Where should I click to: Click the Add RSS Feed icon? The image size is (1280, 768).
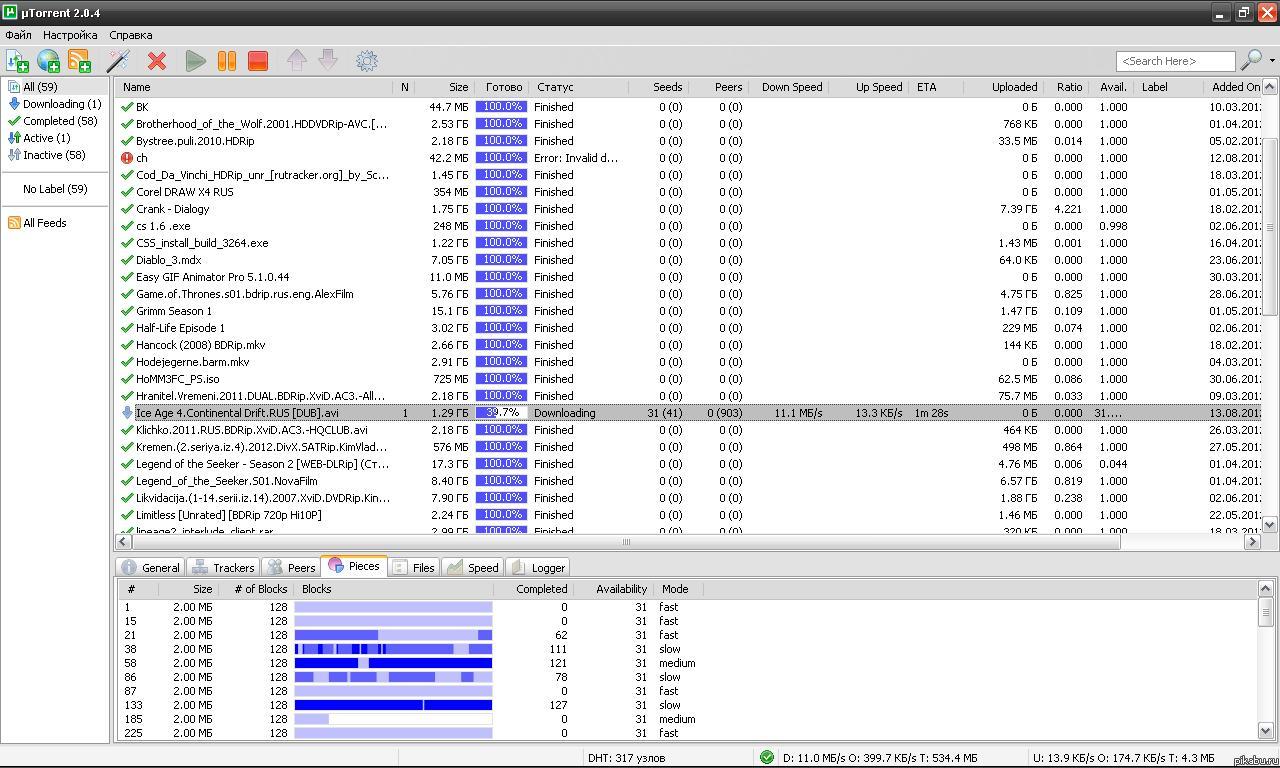(79, 61)
